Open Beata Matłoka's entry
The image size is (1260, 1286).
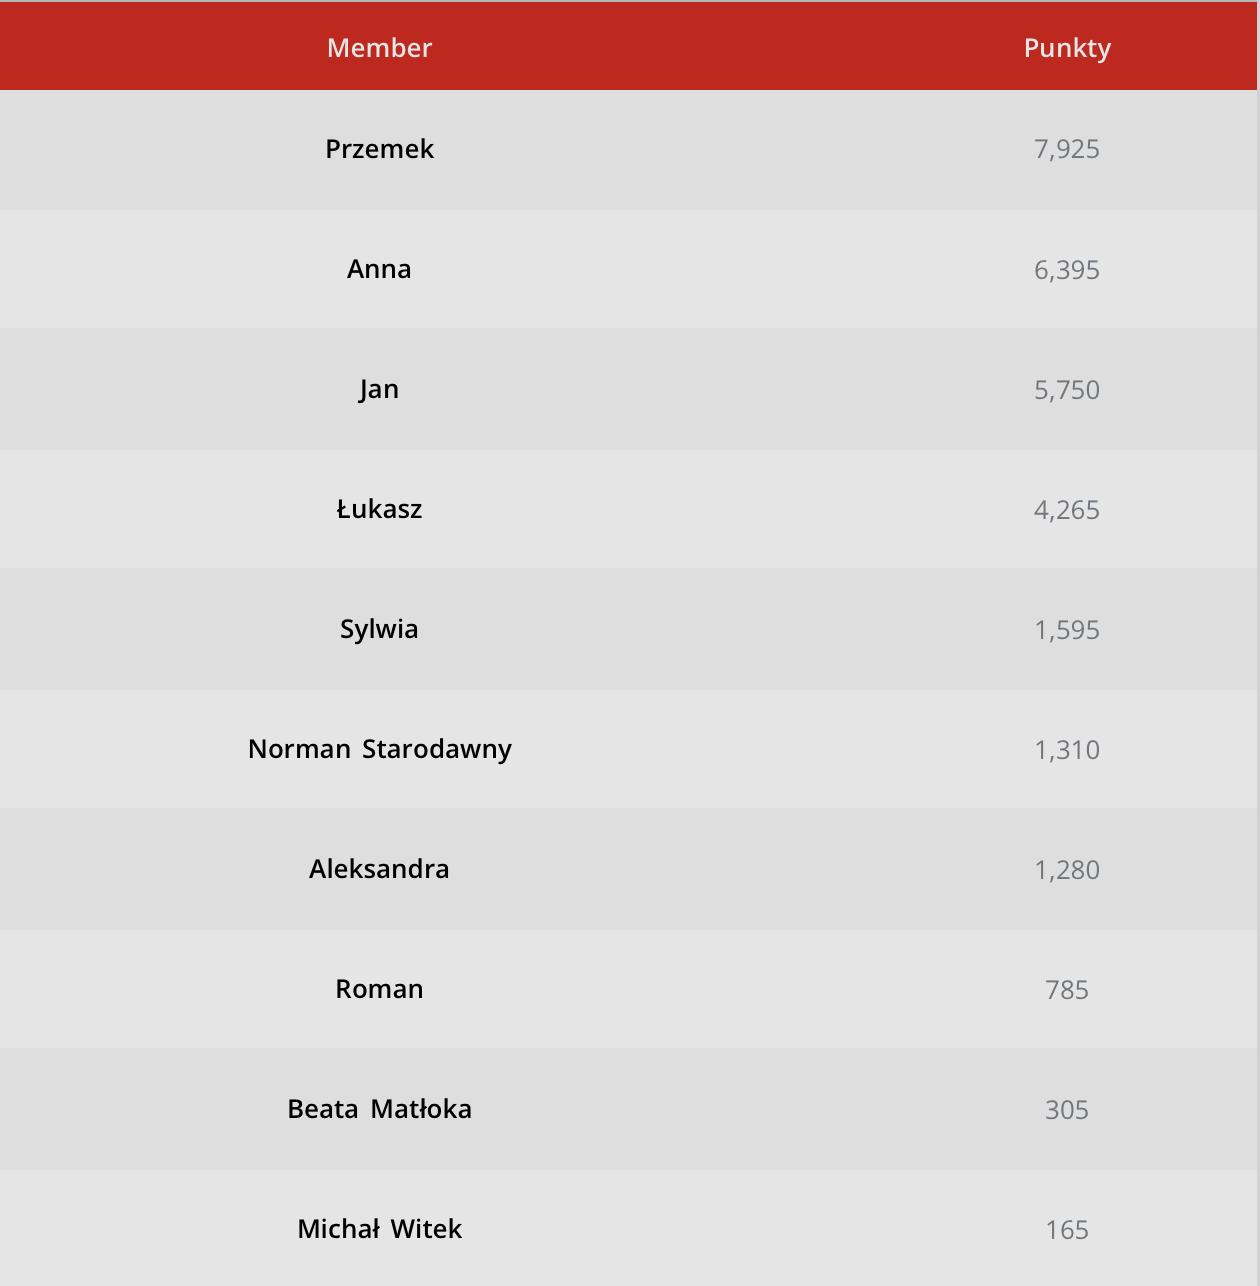(x=379, y=1109)
